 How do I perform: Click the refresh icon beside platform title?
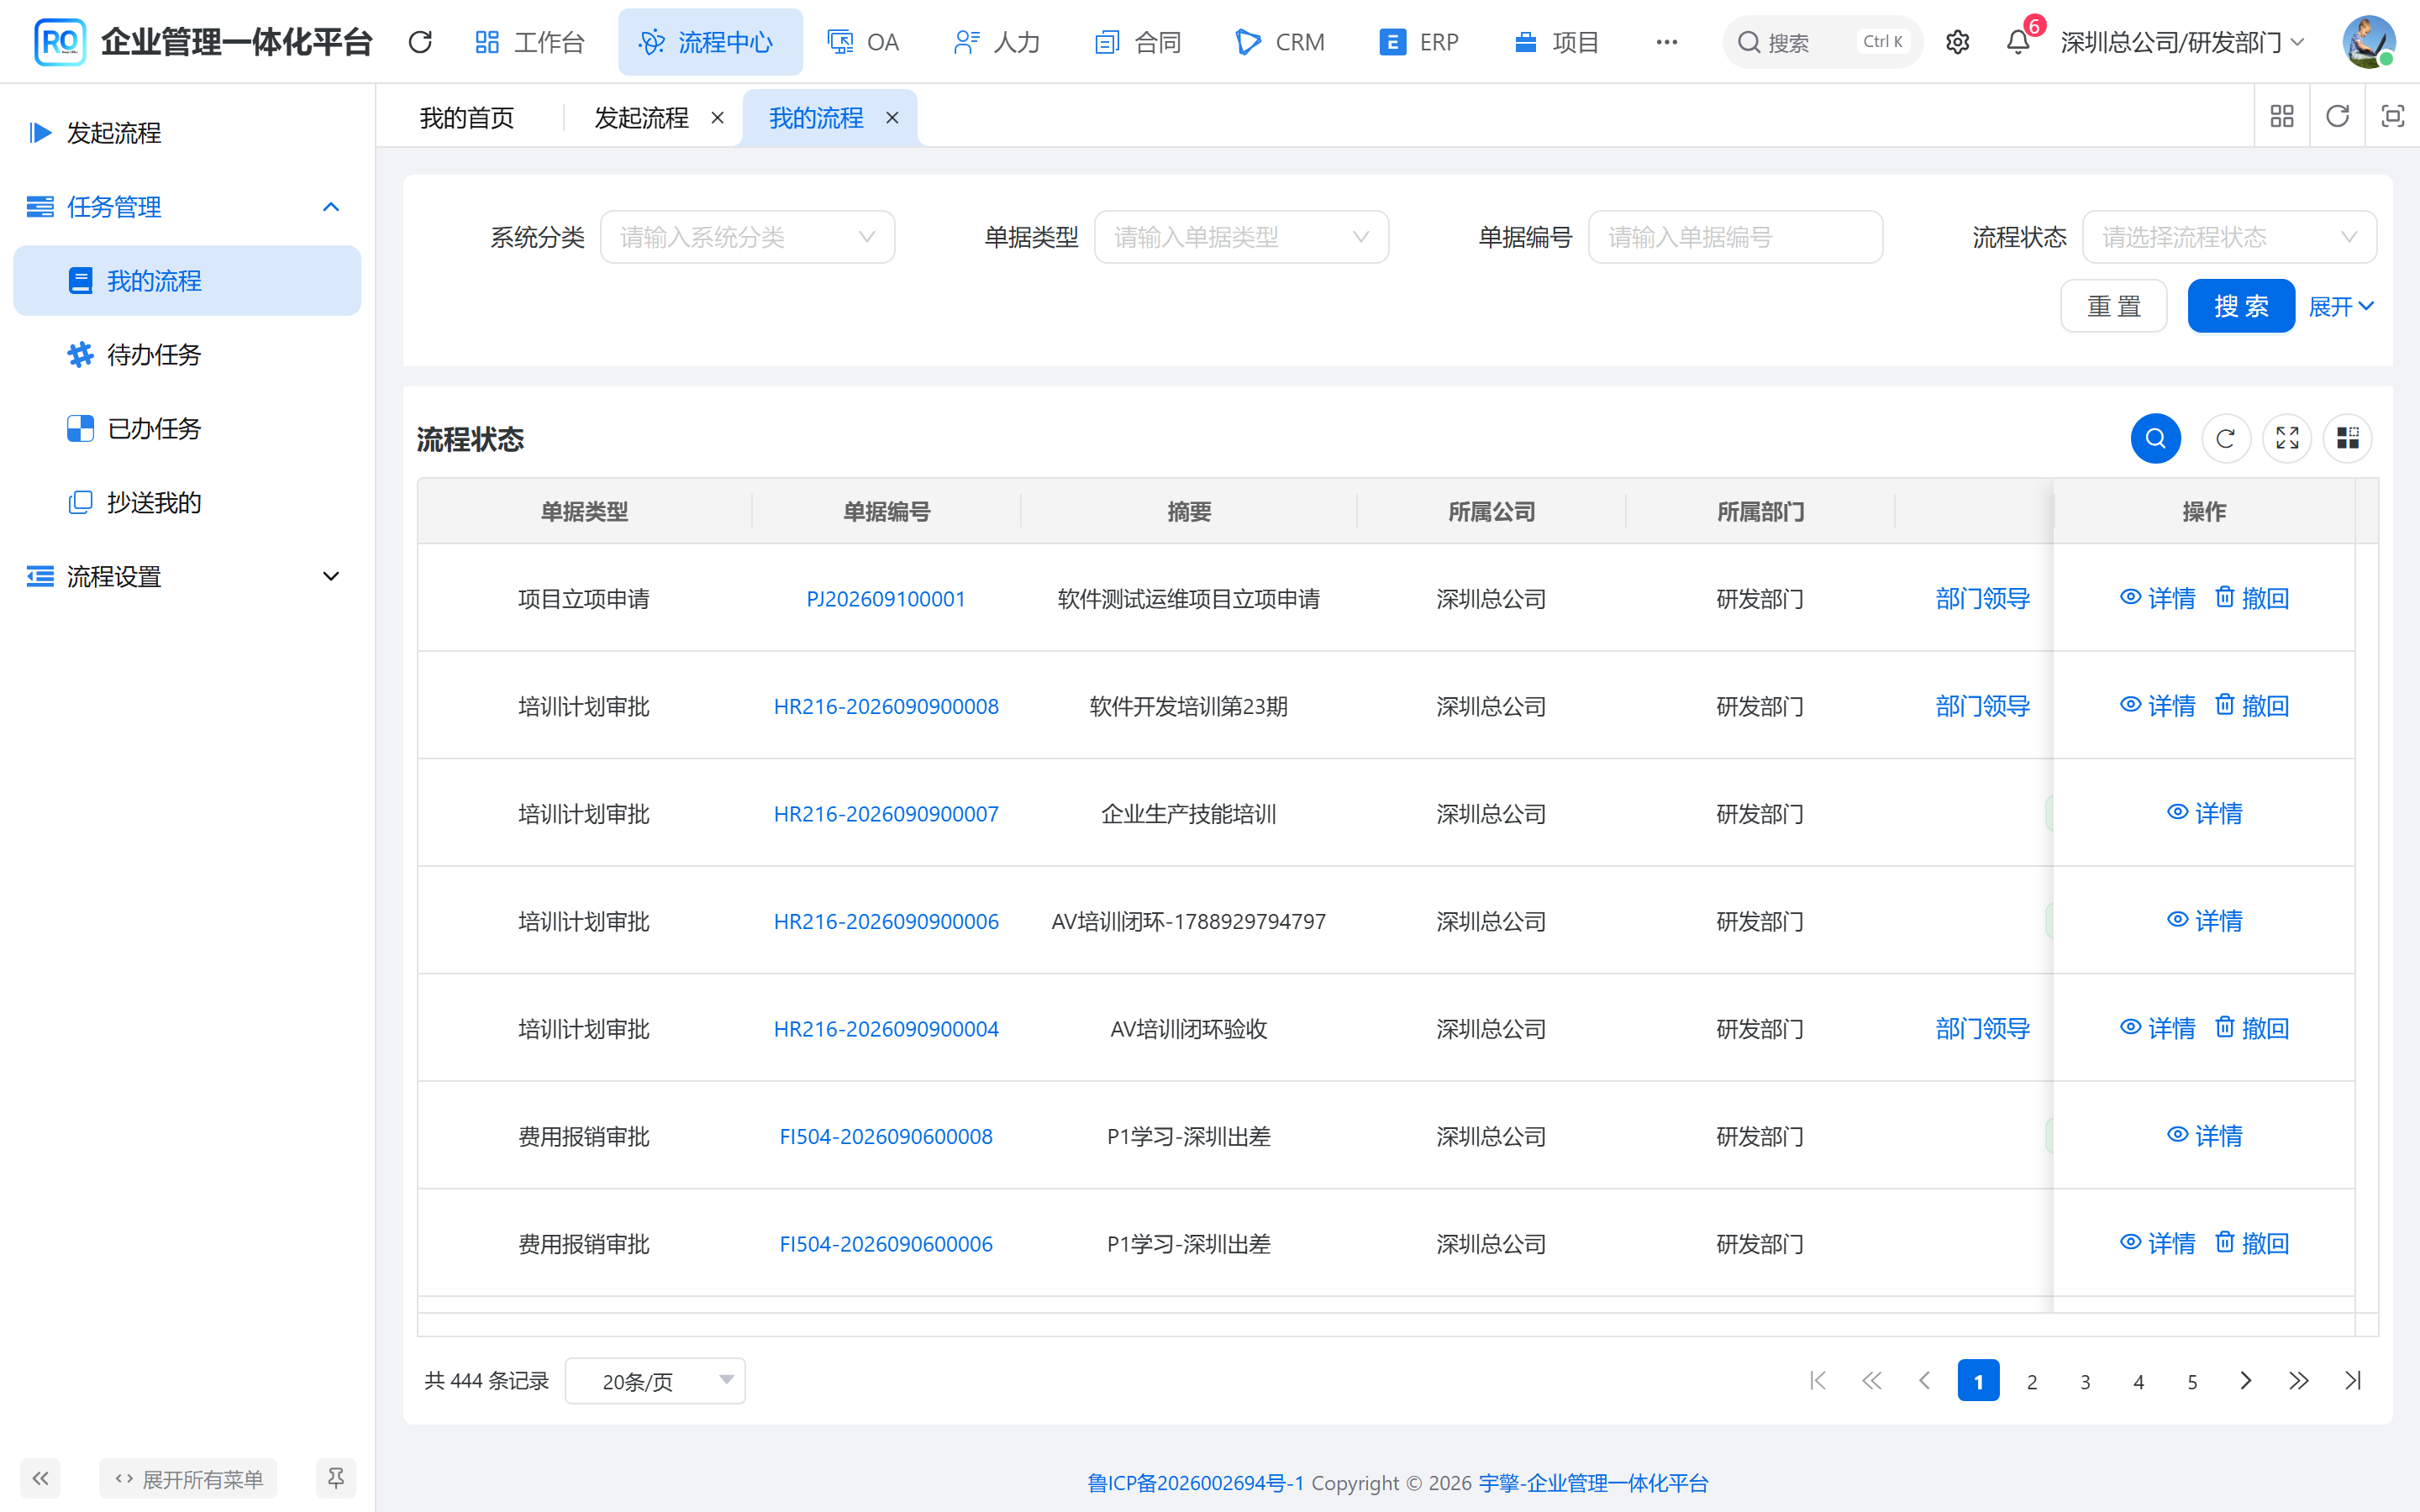(420, 42)
